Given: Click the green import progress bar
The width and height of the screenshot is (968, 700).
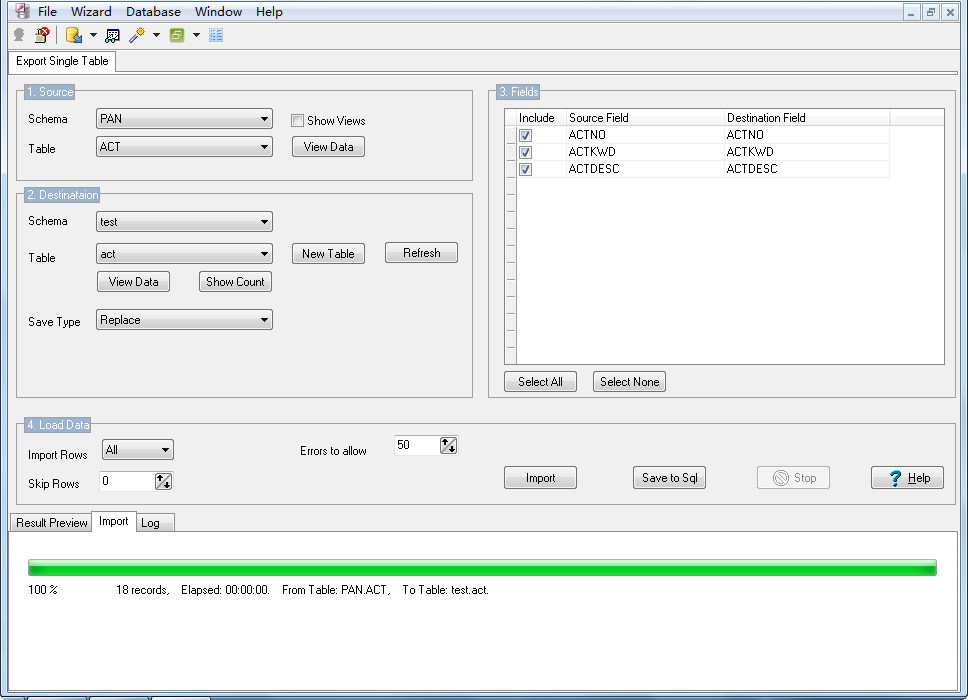Looking at the screenshot, I should (482, 567).
